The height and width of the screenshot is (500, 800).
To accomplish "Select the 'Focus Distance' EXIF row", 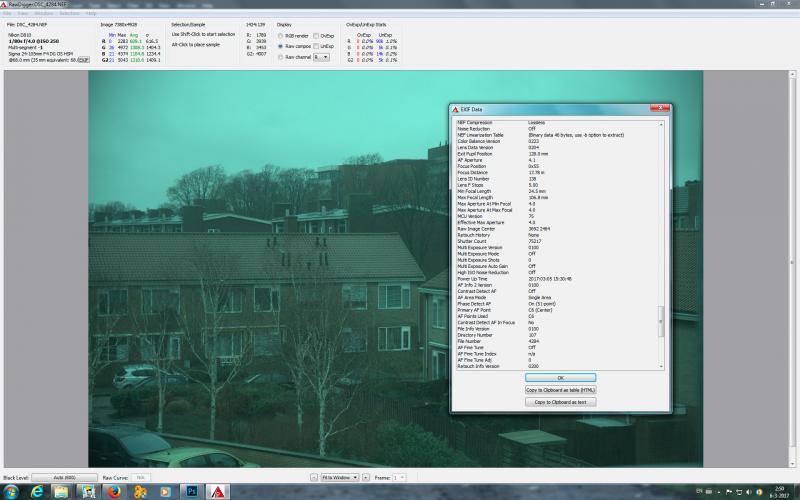I will (557, 172).
